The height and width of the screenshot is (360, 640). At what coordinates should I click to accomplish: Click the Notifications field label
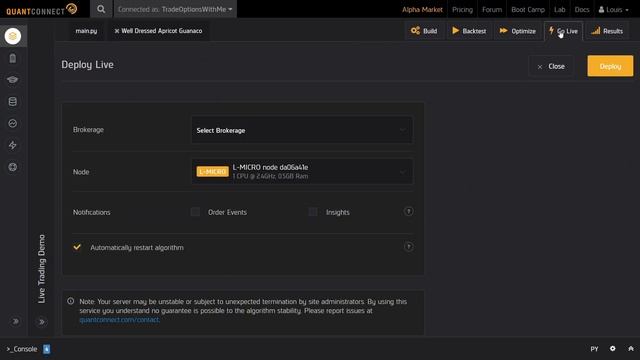(91, 212)
